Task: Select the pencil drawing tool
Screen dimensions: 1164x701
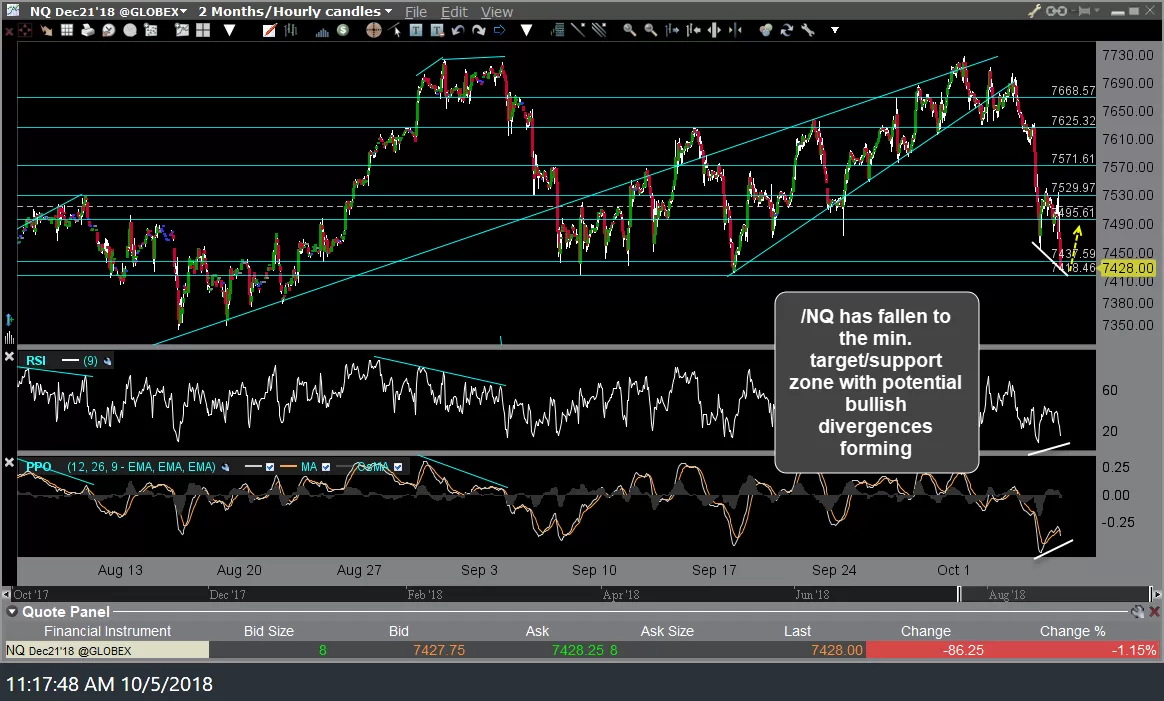Action: 269,30
